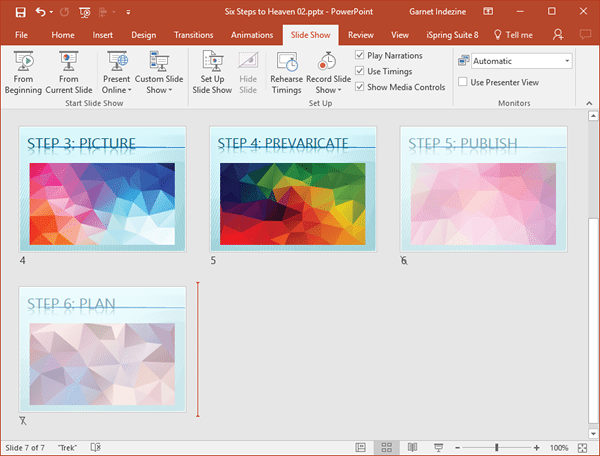Click the Undo arrow icon
This screenshot has width=600, height=456.
(40, 12)
